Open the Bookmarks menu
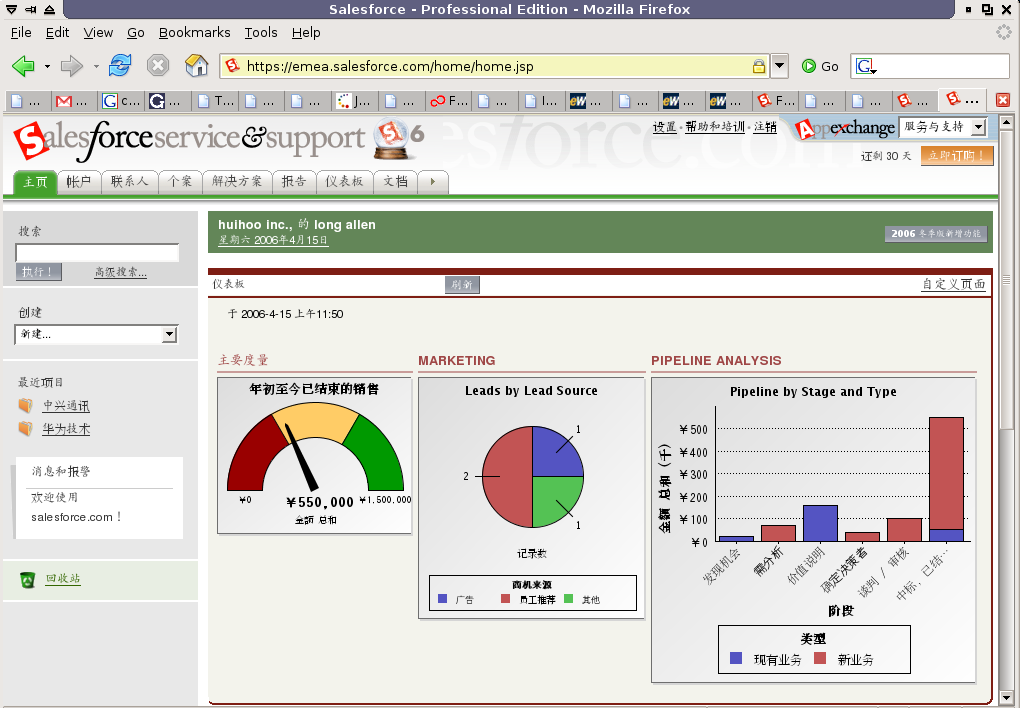1020x708 pixels. (195, 33)
